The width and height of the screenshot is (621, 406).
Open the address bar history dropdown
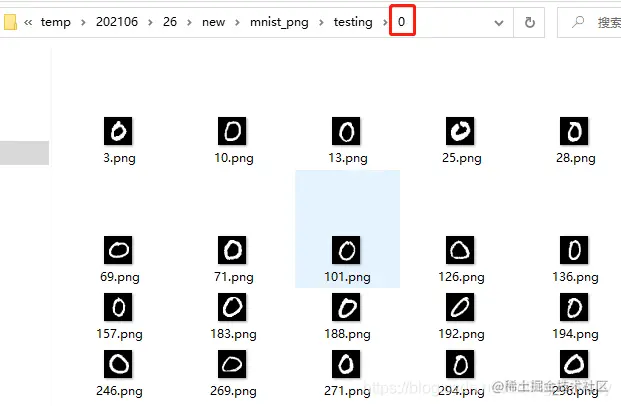click(x=499, y=23)
